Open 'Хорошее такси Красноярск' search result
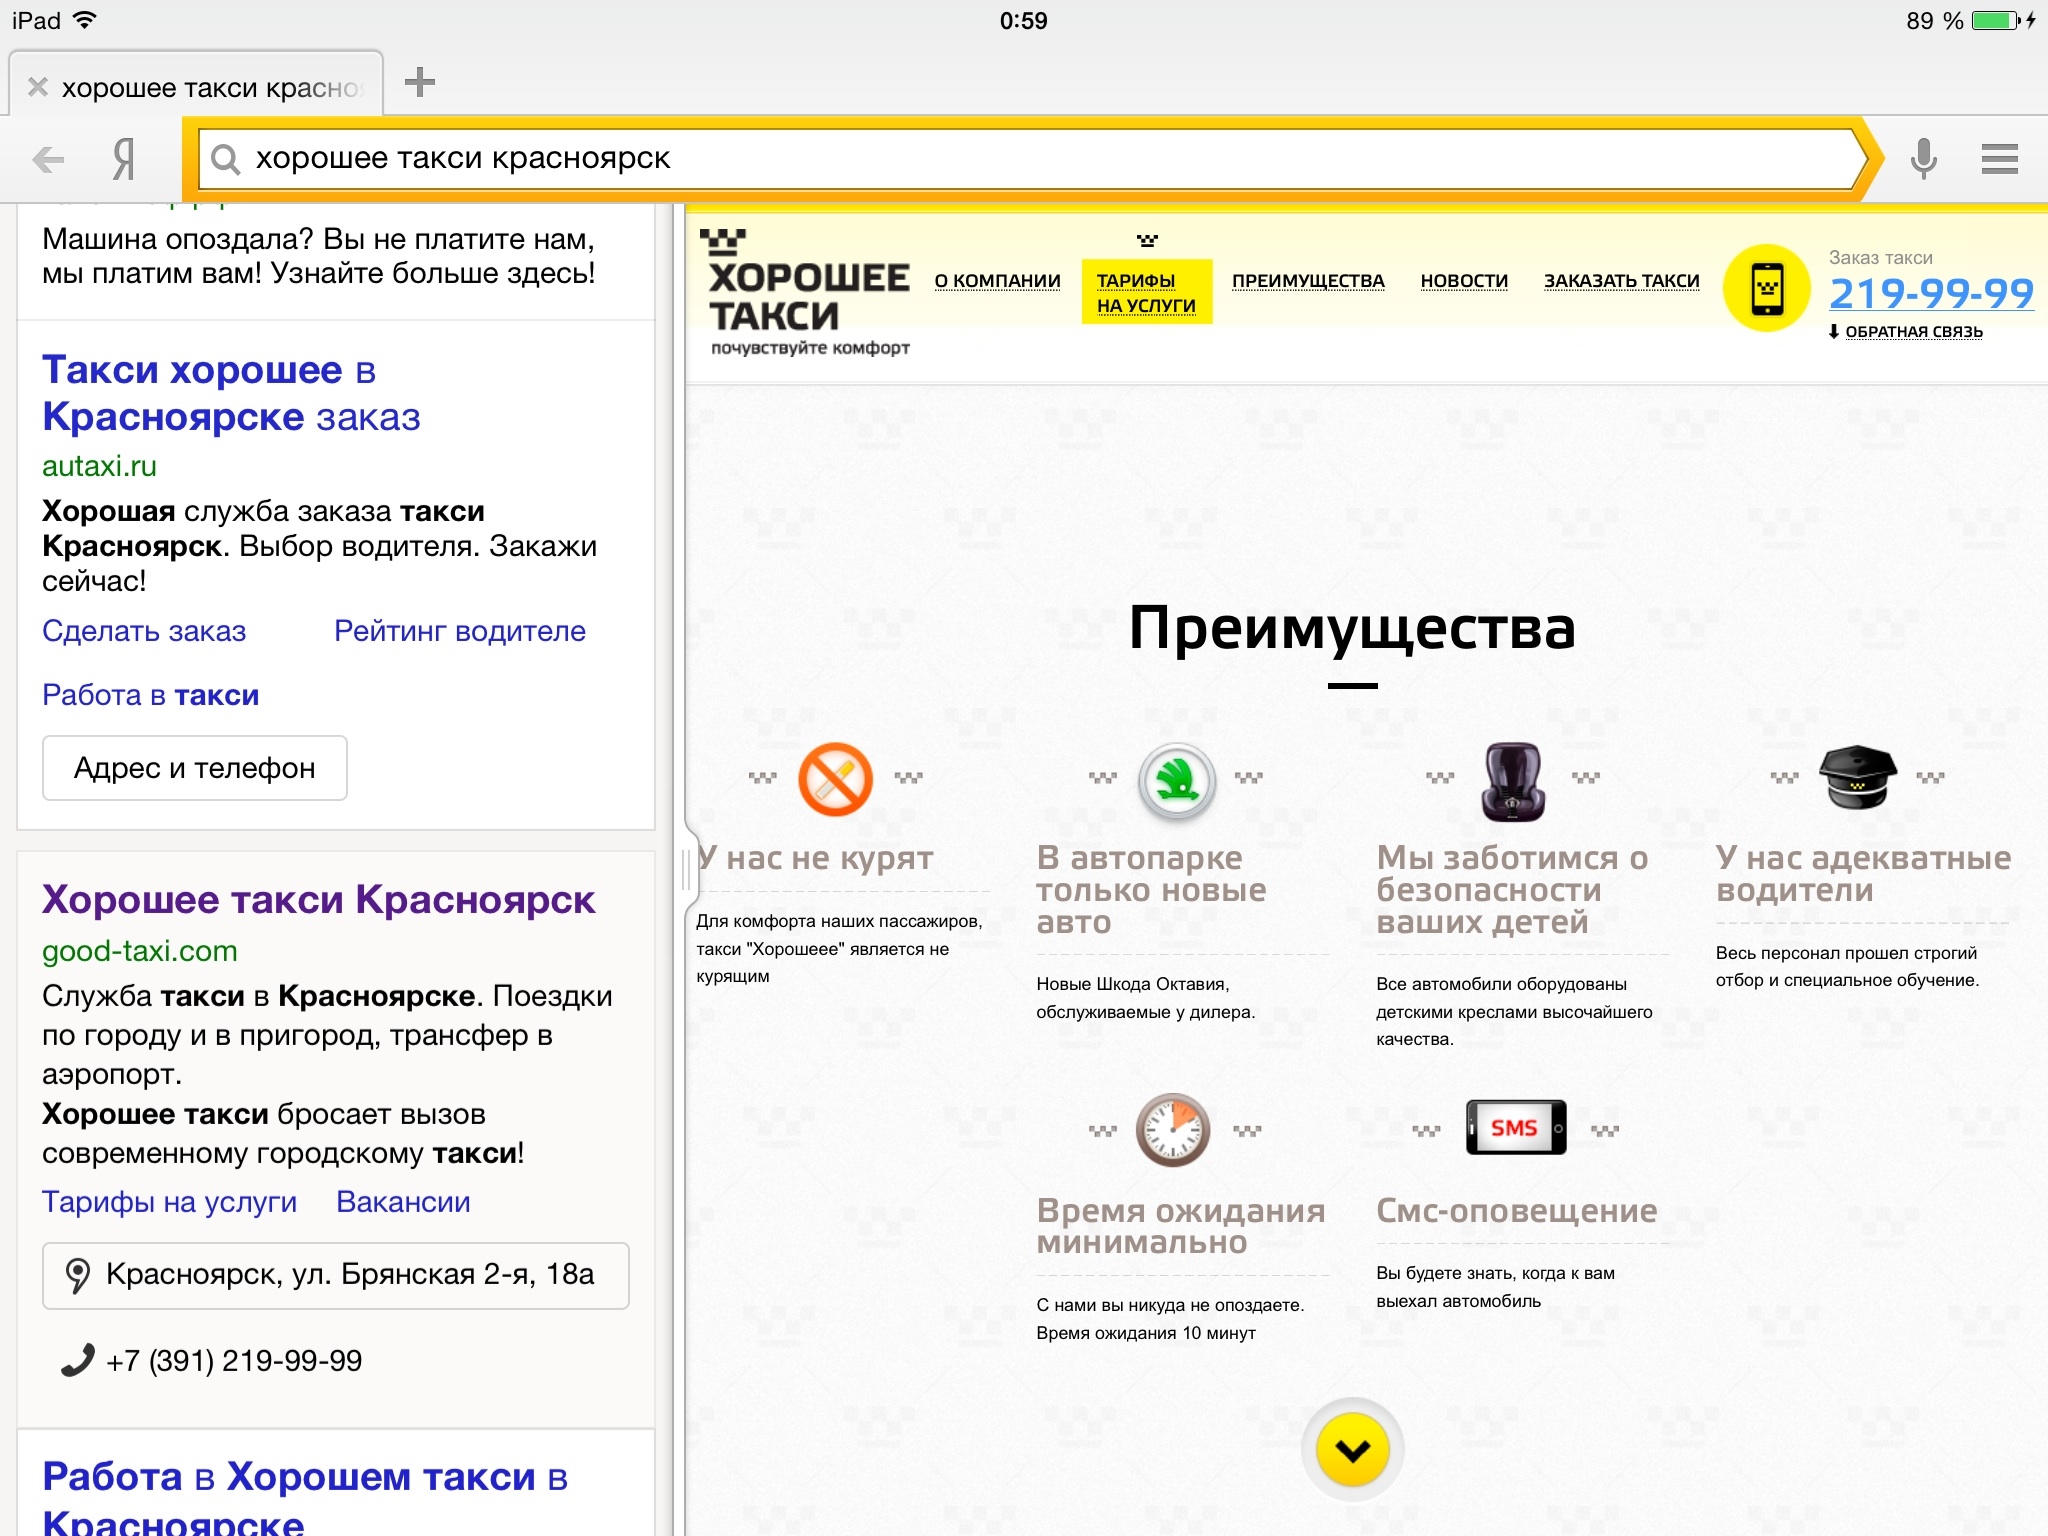 coord(318,899)
